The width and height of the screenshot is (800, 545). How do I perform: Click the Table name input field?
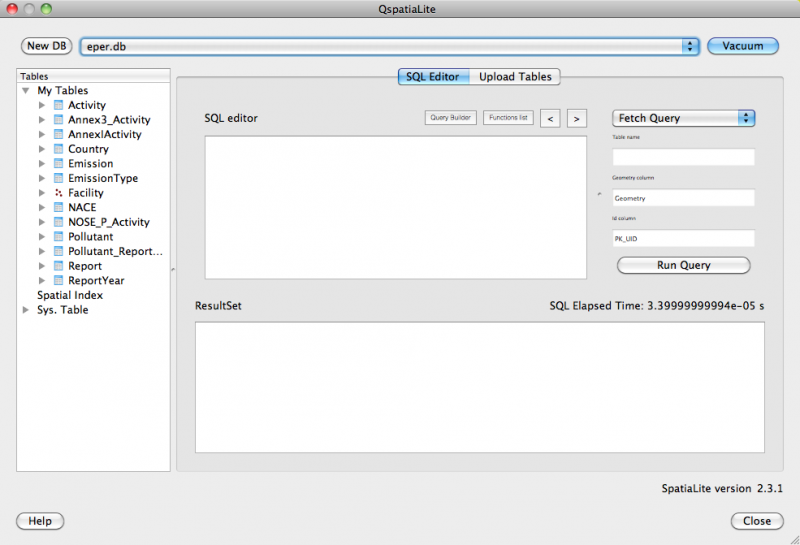(683, 157)
